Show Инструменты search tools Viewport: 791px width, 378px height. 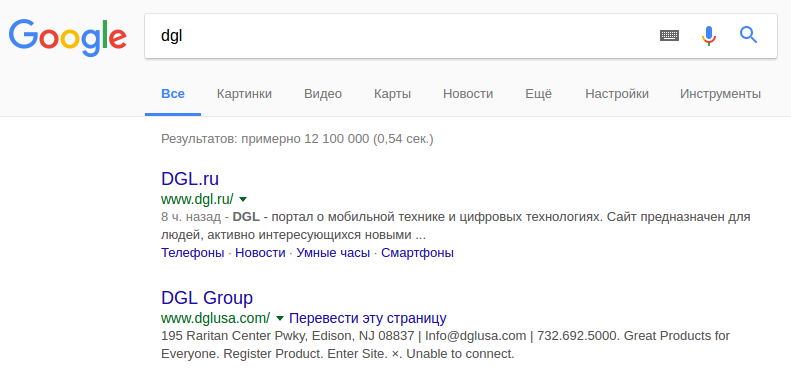(x=720, y=94)
